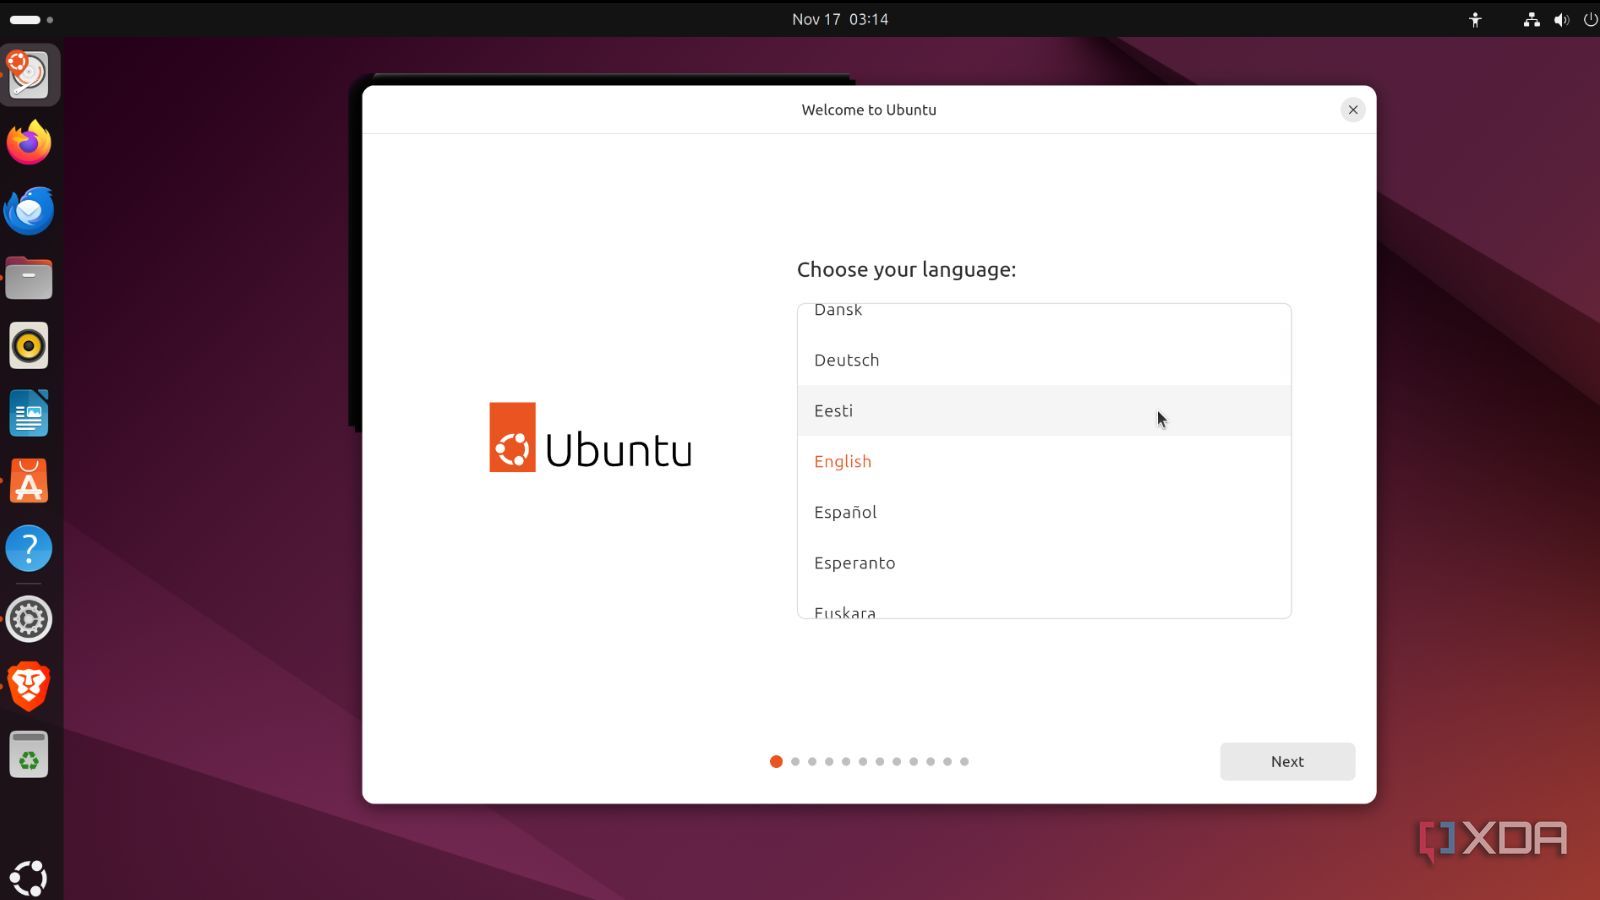1600x900 pixels.
Task: Click the power icon in the top bar
Action: pyautogui.click(x=1590, y=19)
